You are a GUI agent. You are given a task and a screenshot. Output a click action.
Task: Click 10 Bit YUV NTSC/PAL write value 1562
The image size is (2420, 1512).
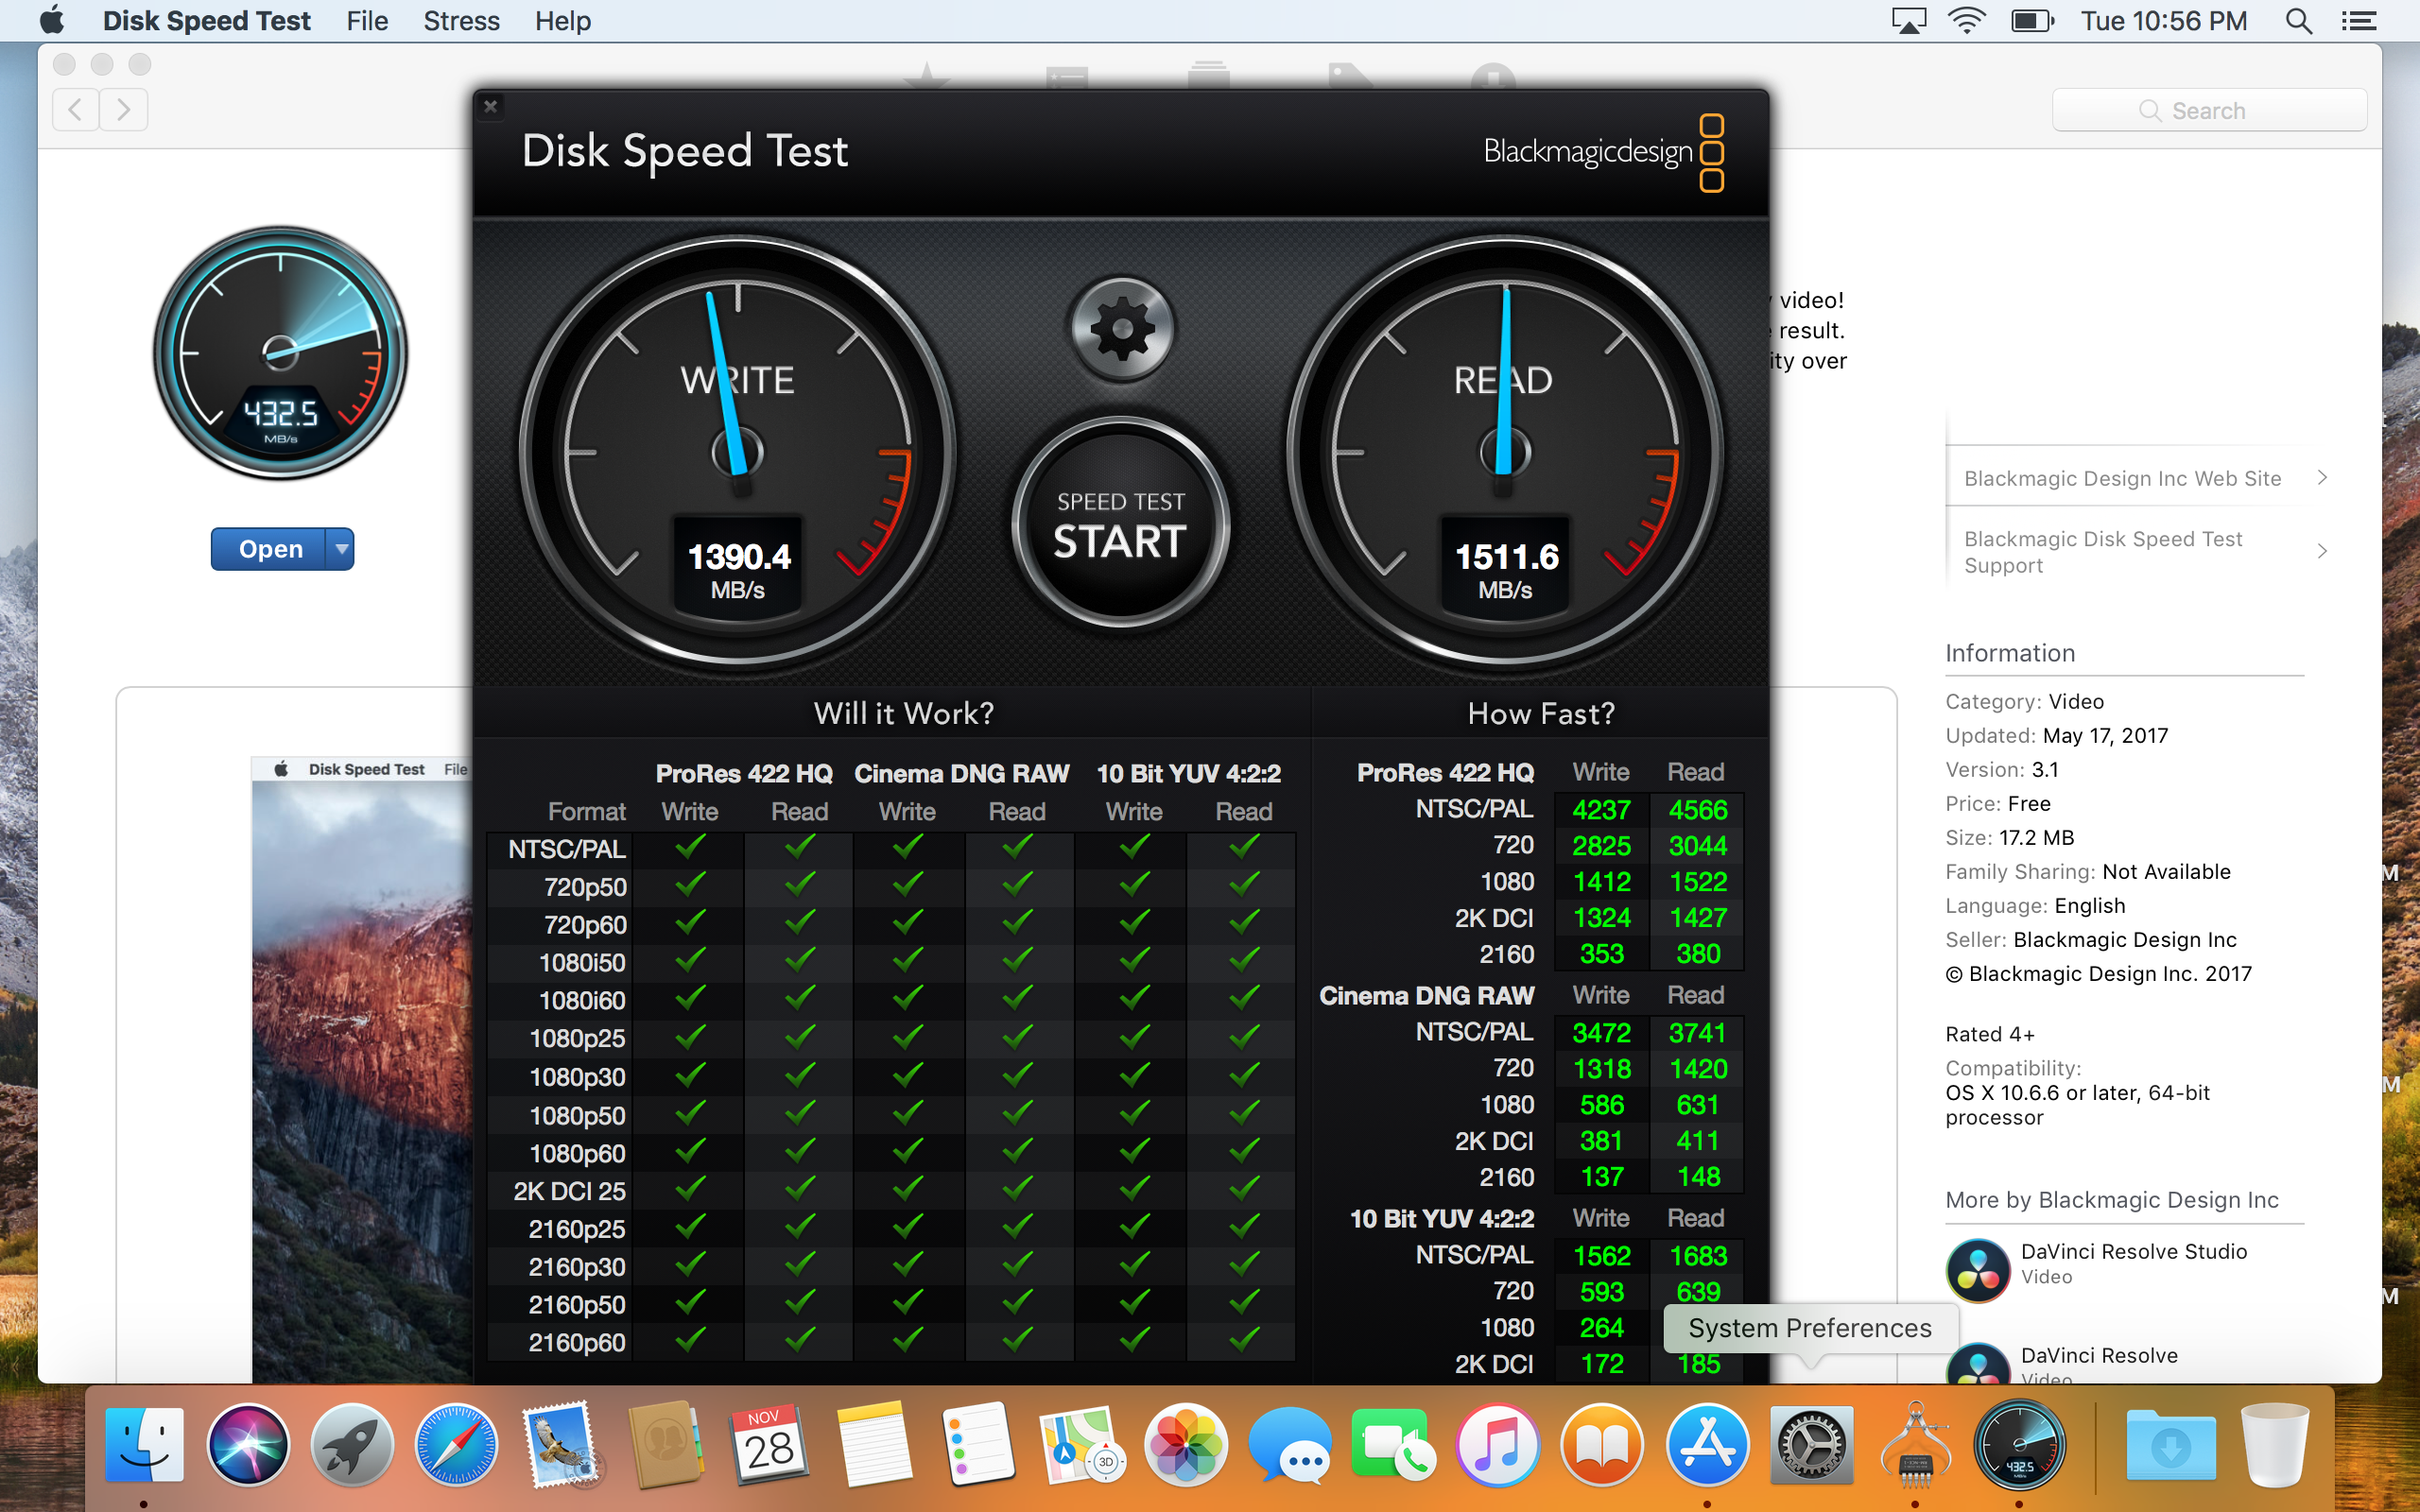[1601, 1255]
